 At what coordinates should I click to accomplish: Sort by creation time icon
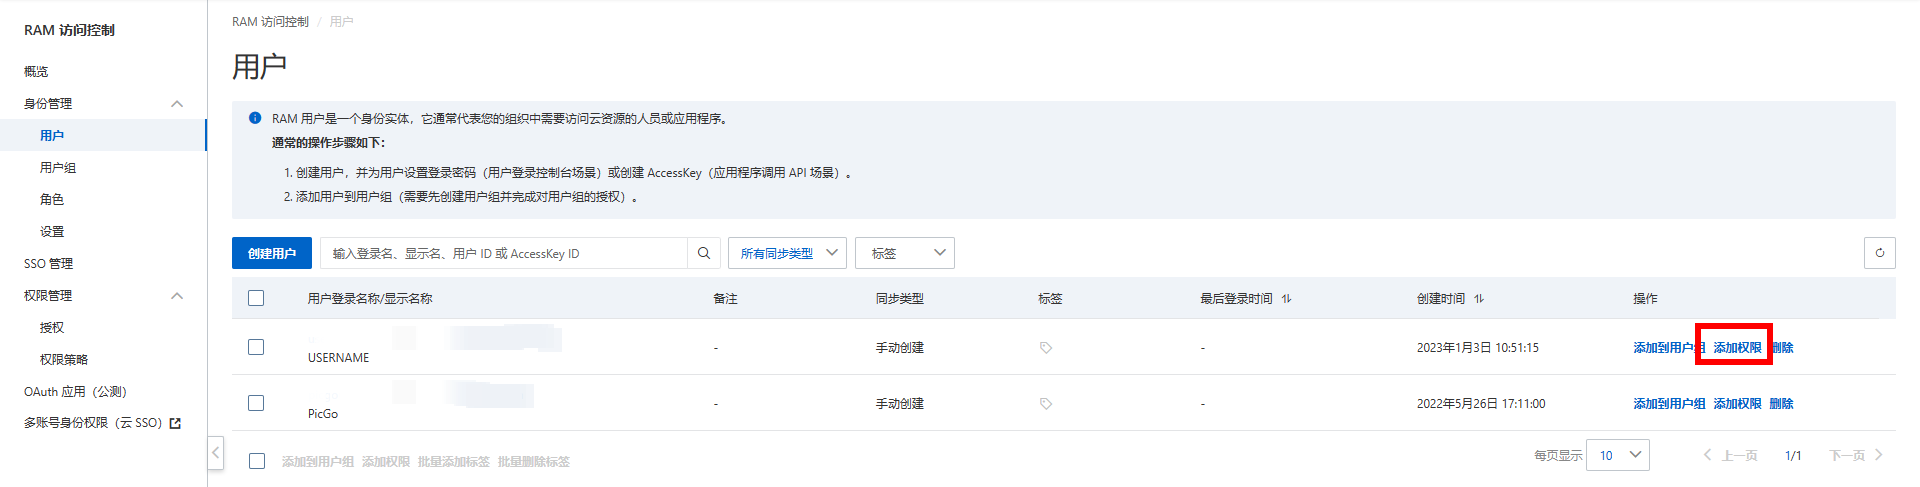1479,299
